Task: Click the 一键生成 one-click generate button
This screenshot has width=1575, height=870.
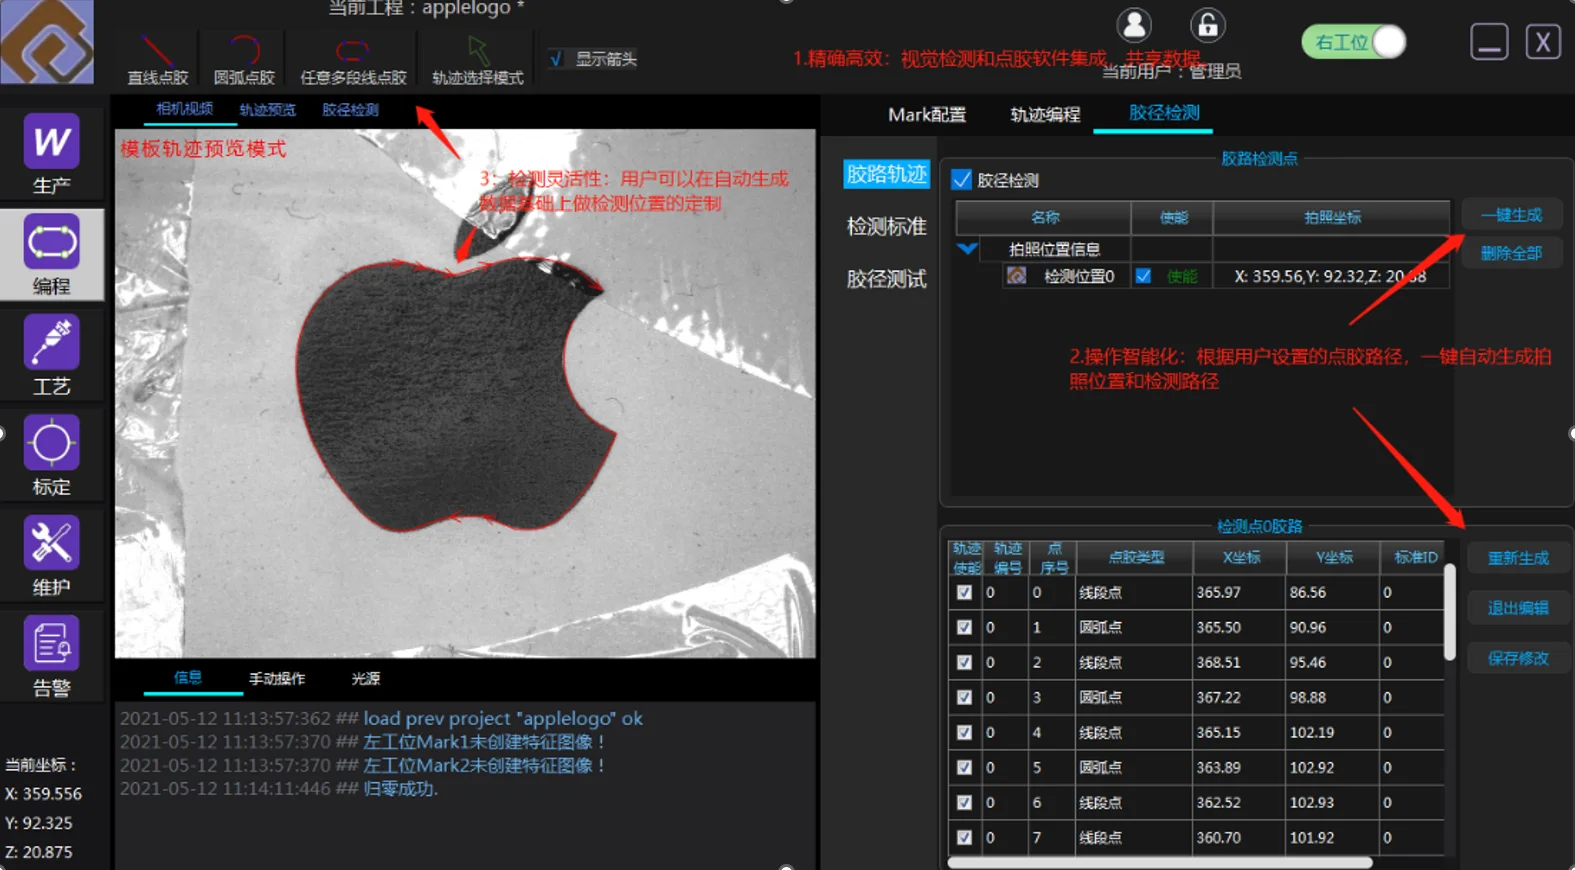Action: [x=1511, y=215]
